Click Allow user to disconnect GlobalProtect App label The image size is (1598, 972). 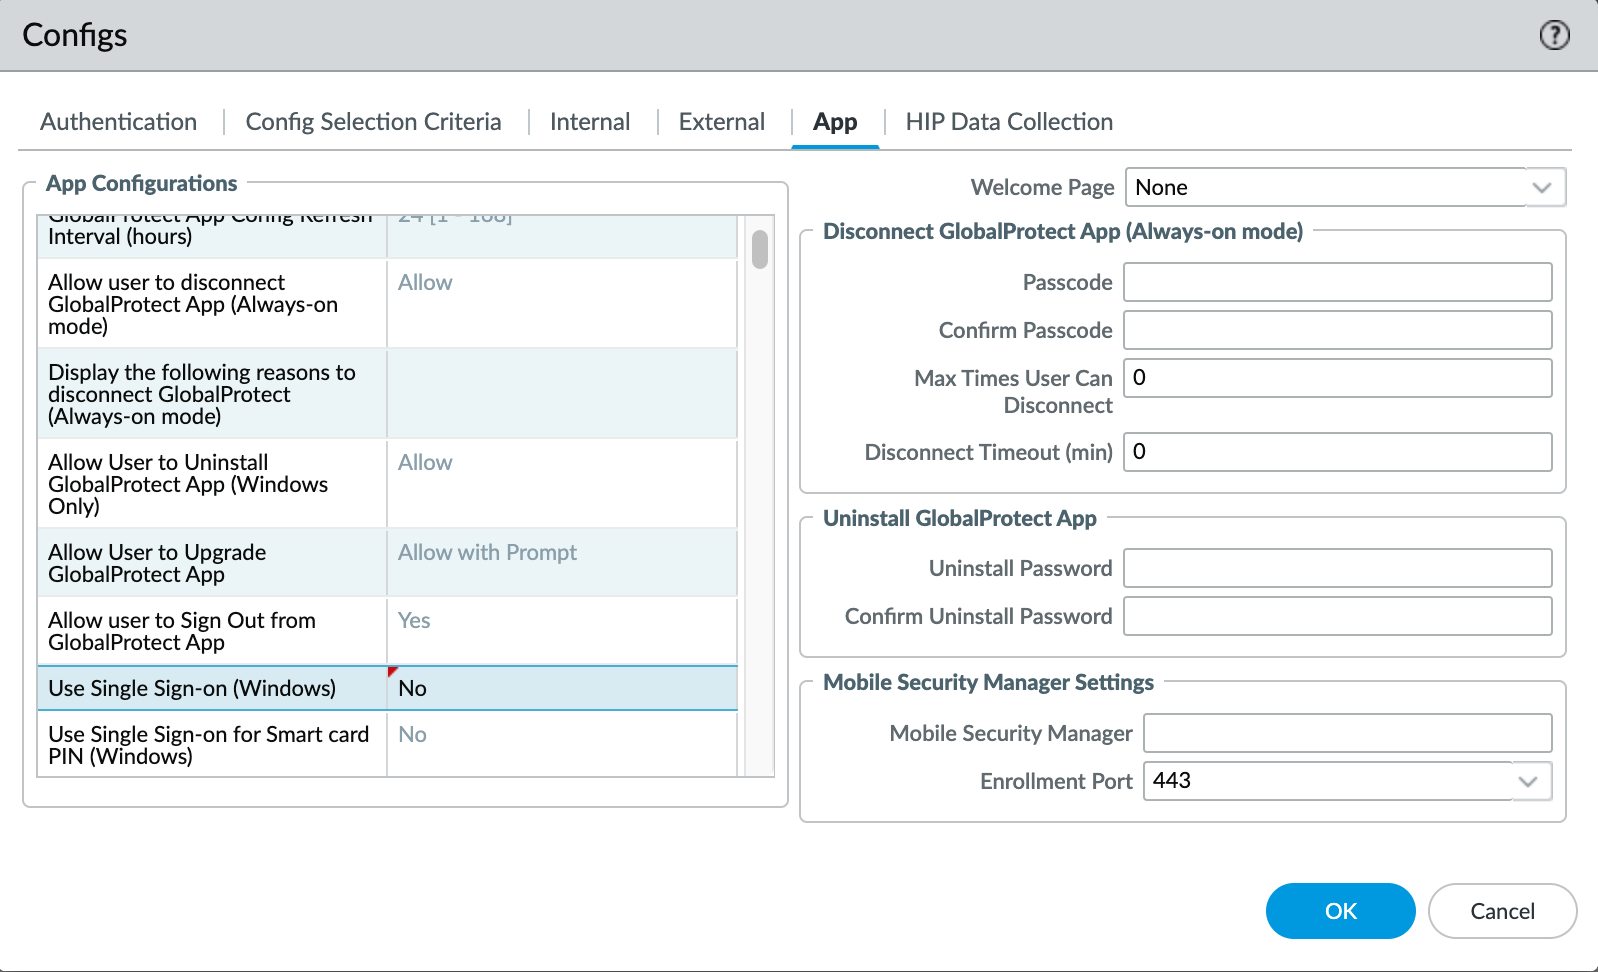(193, 304)
